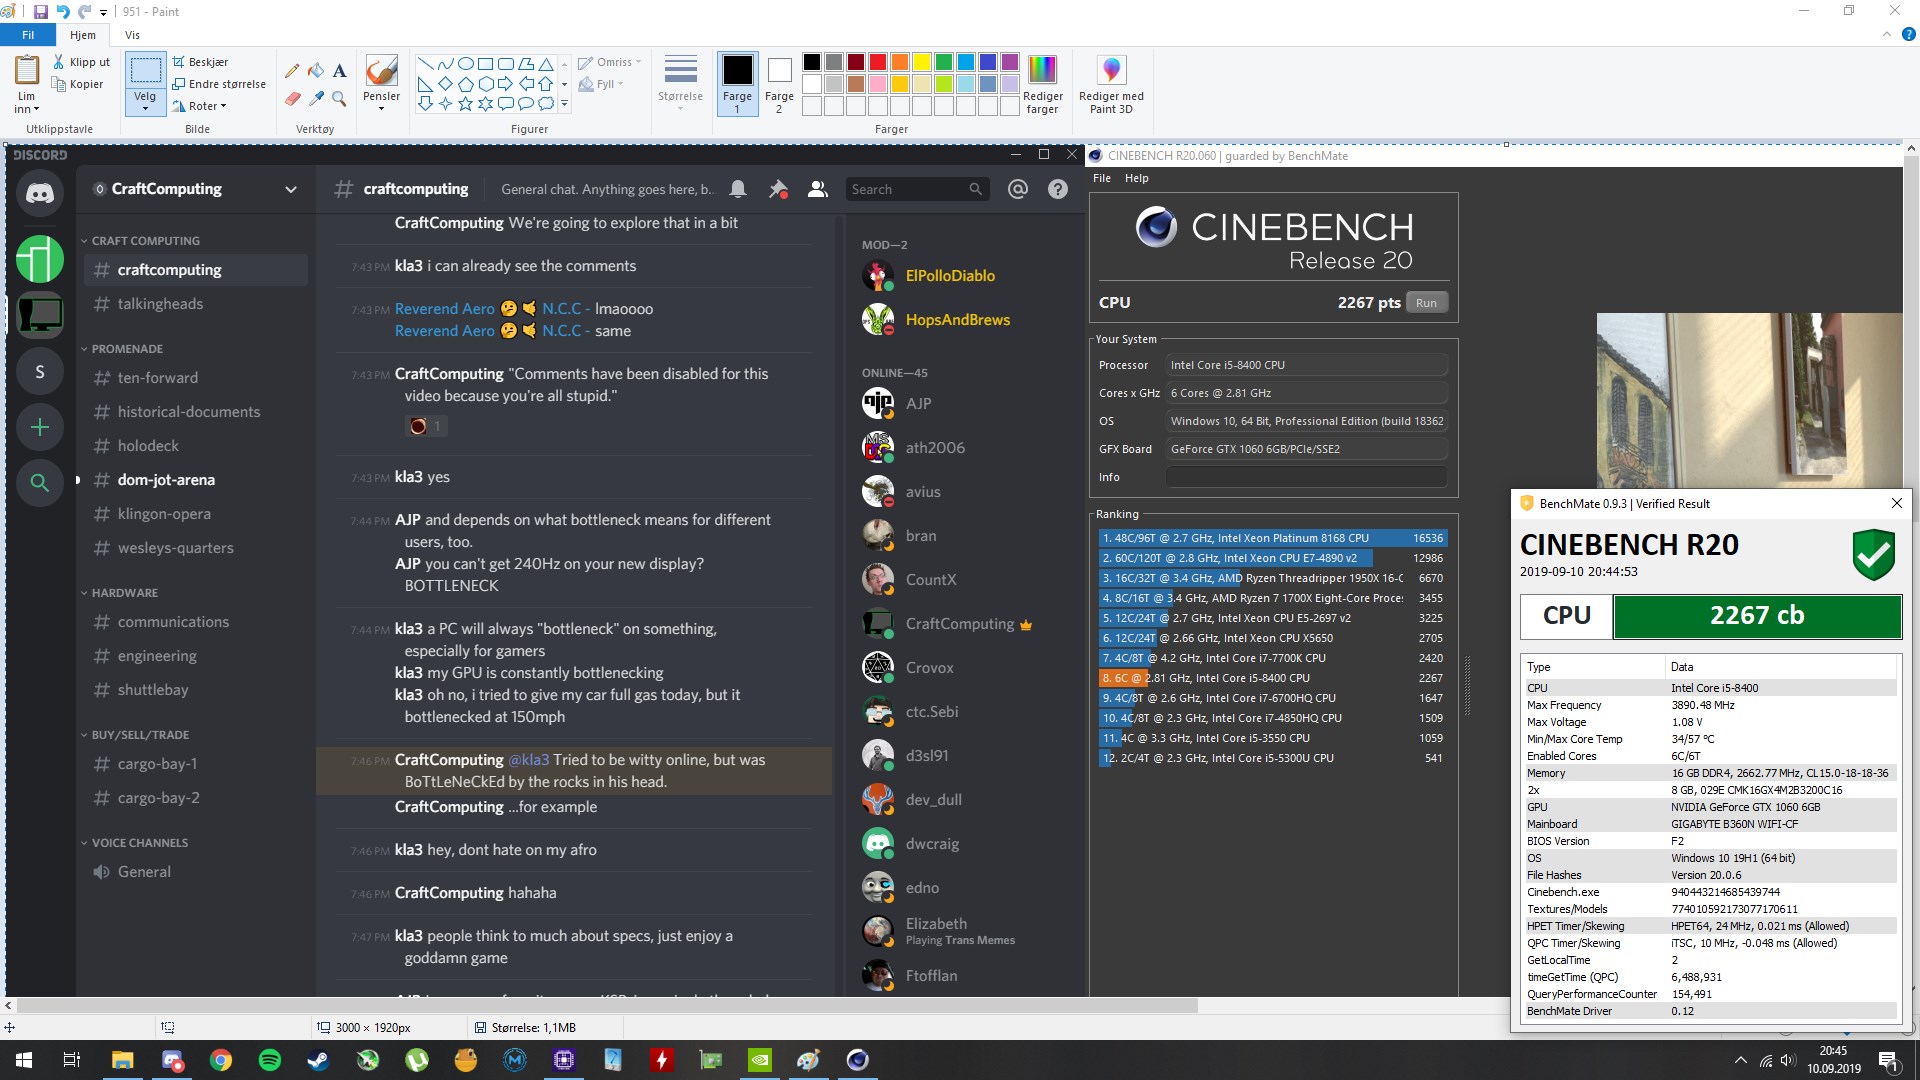Select the Magnifier tool
Viewport: 1920px width, 1080px height.
340,99
